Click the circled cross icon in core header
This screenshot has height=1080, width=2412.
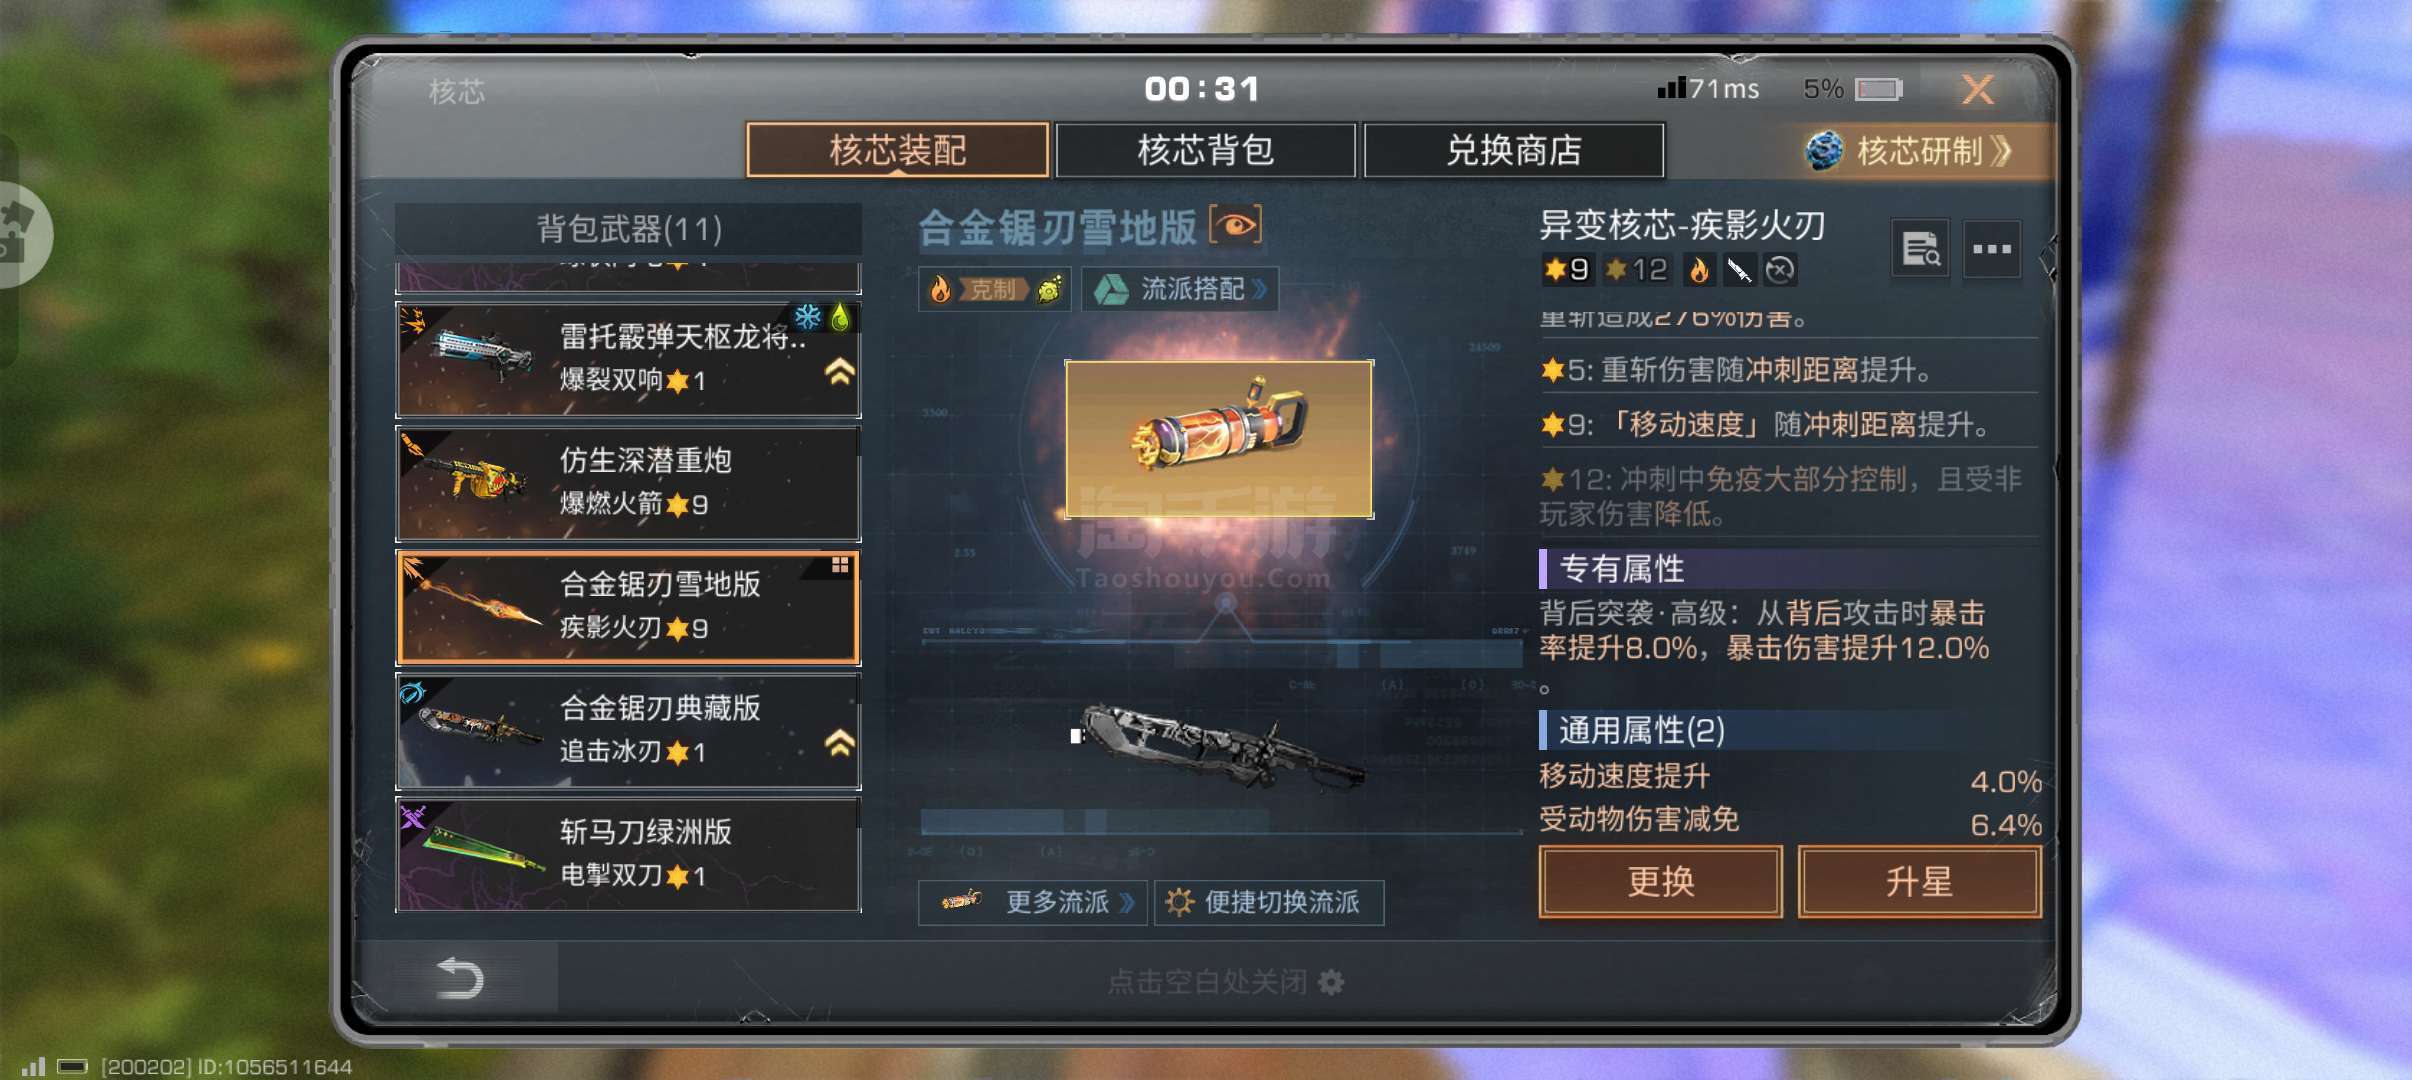(x=1780, y=270)
